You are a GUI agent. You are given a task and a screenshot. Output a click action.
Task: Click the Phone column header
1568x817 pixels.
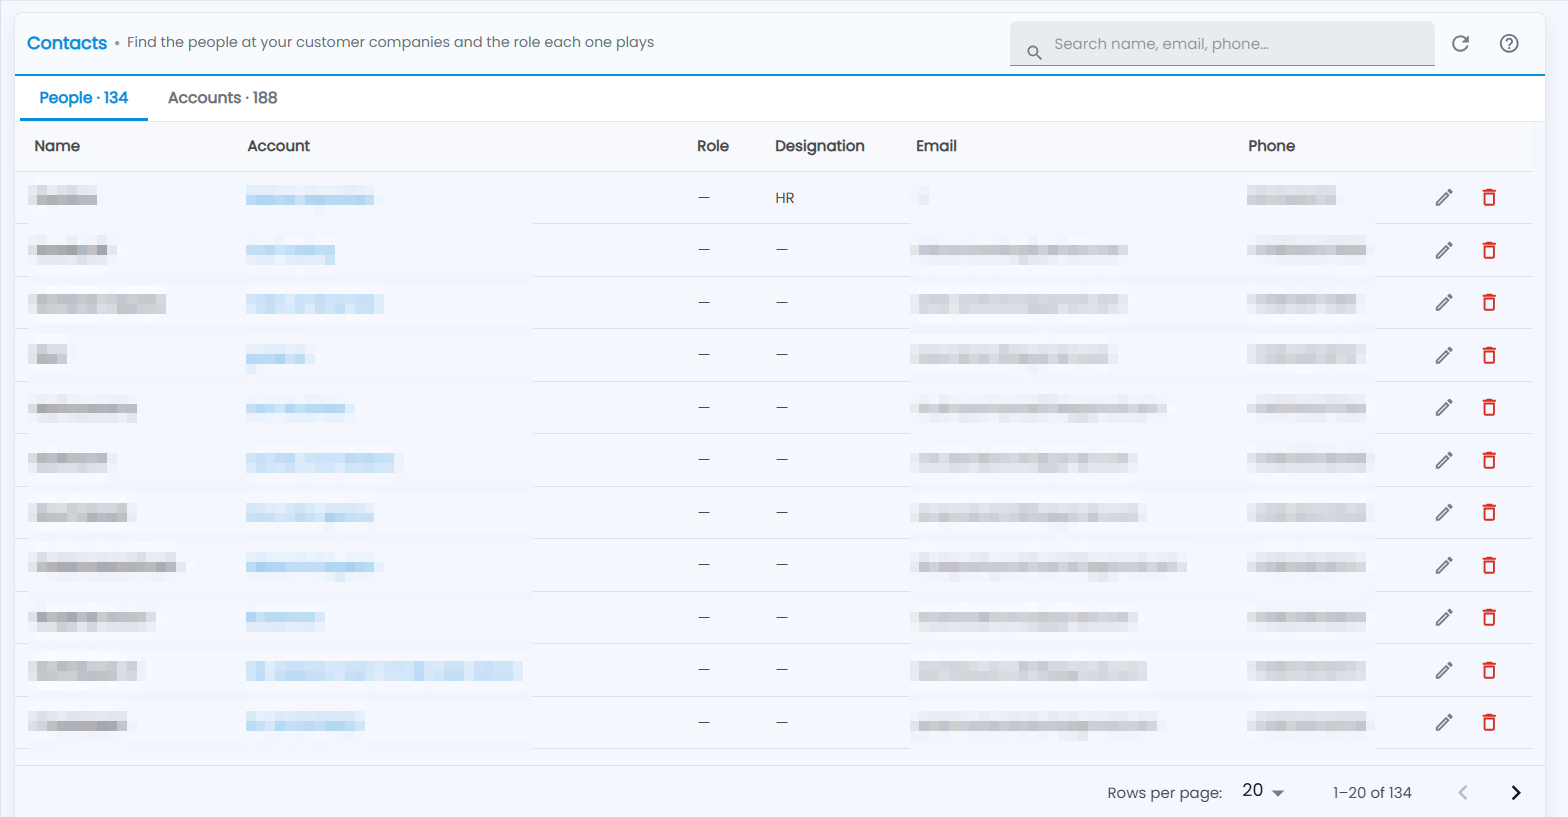(1271, 146)
